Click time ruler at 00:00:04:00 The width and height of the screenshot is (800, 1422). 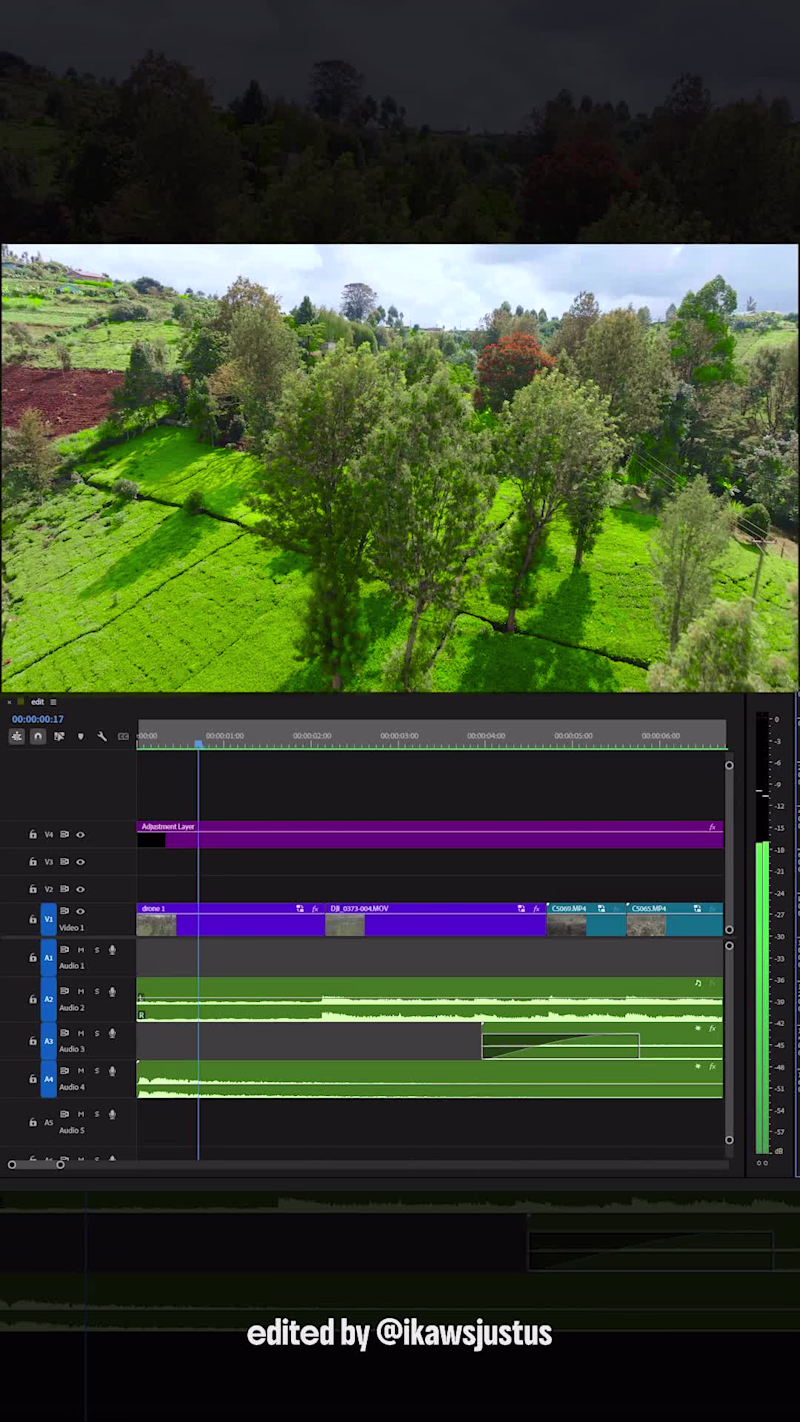click(x=486, y=736)
